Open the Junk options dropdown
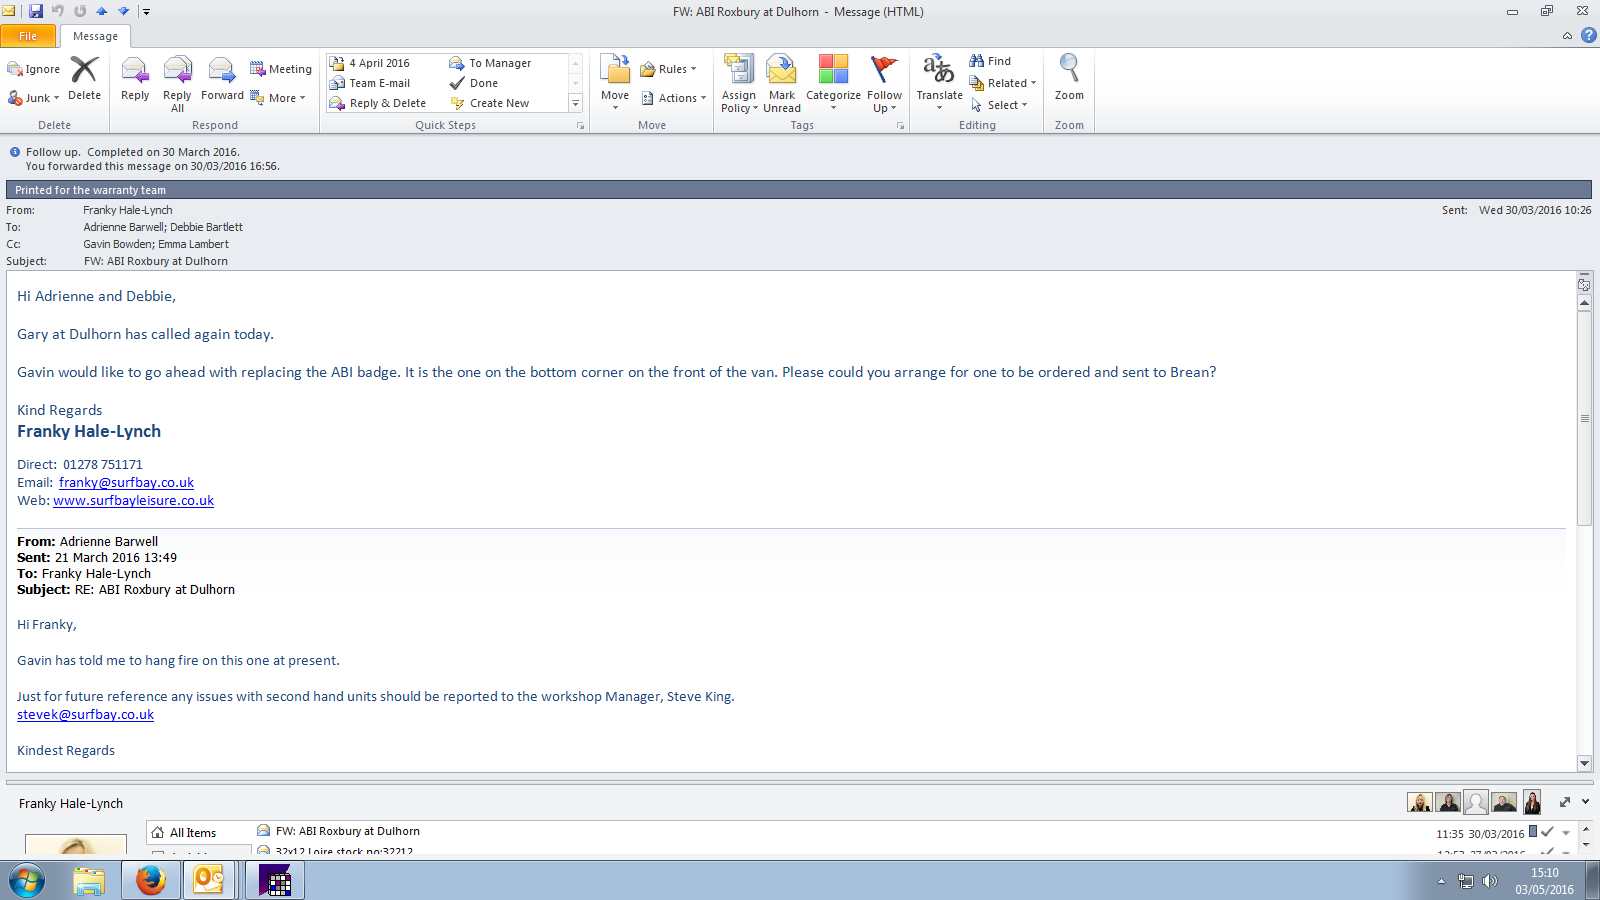 click(x=34, y=98)
